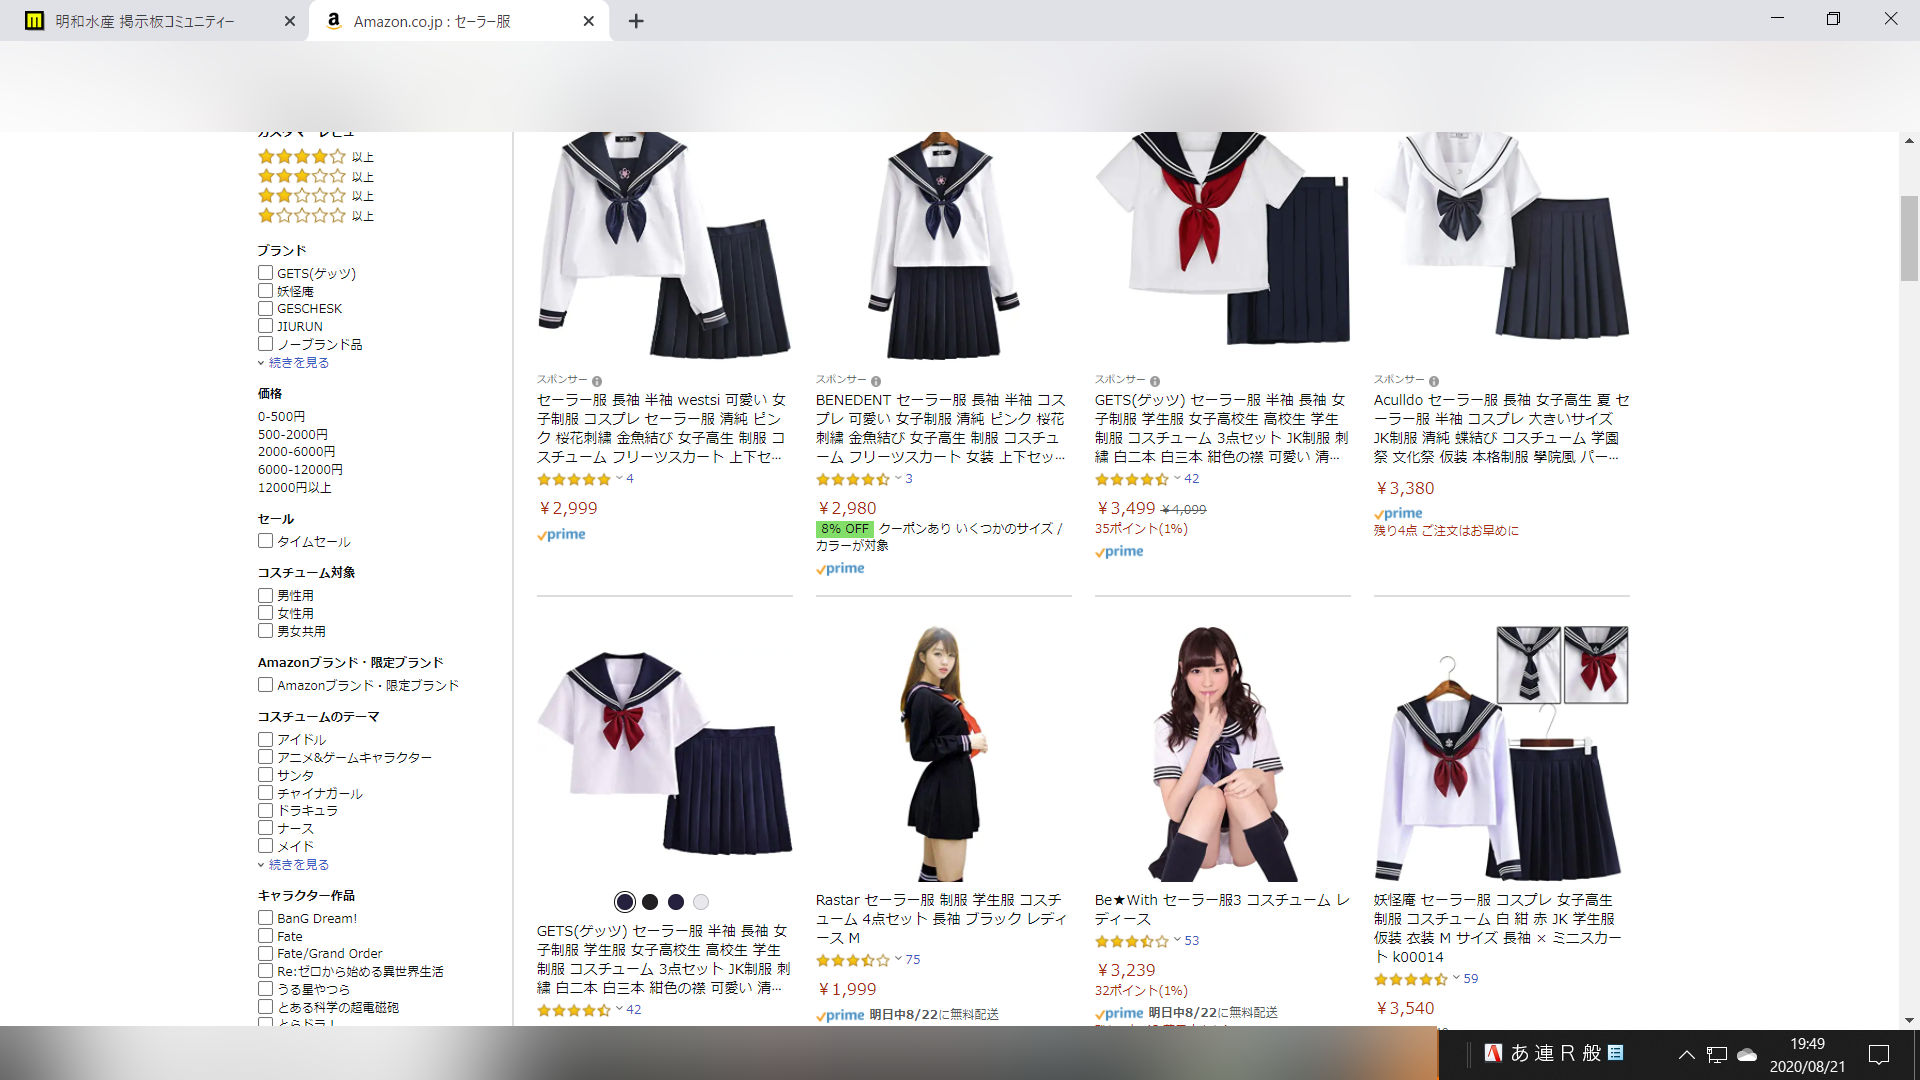The image size is (1920, 1080).
Task: Switch to the Amazon.co.jp セーラー服 tab
Action: click(458, 21)
